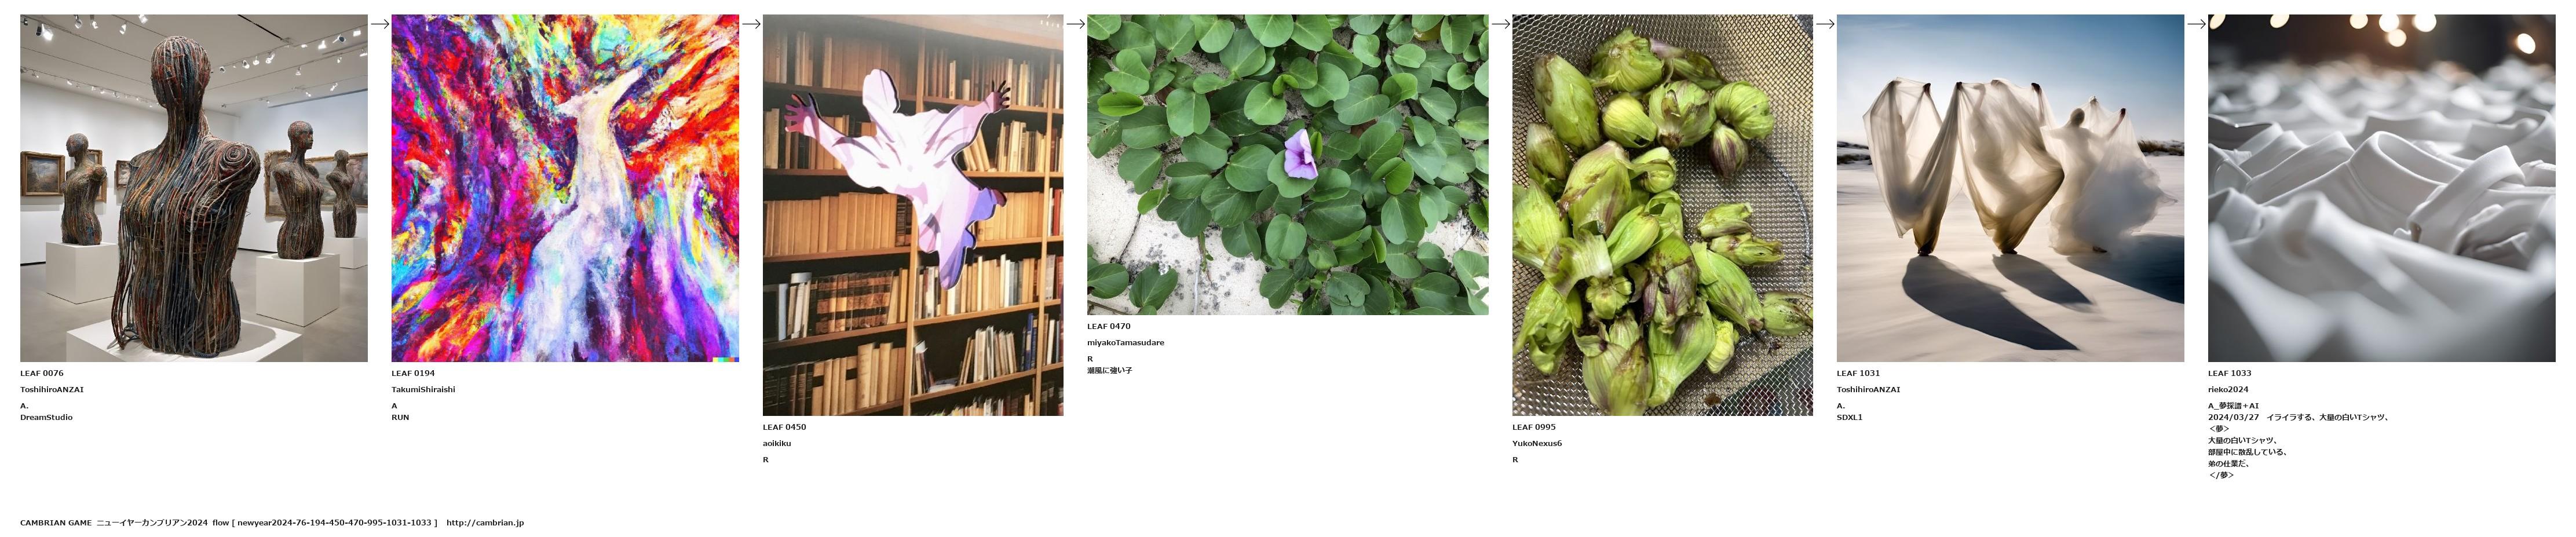Open the purple flower on leaves photo
Screen dimensions: 2576x537
click(1287, 164)
